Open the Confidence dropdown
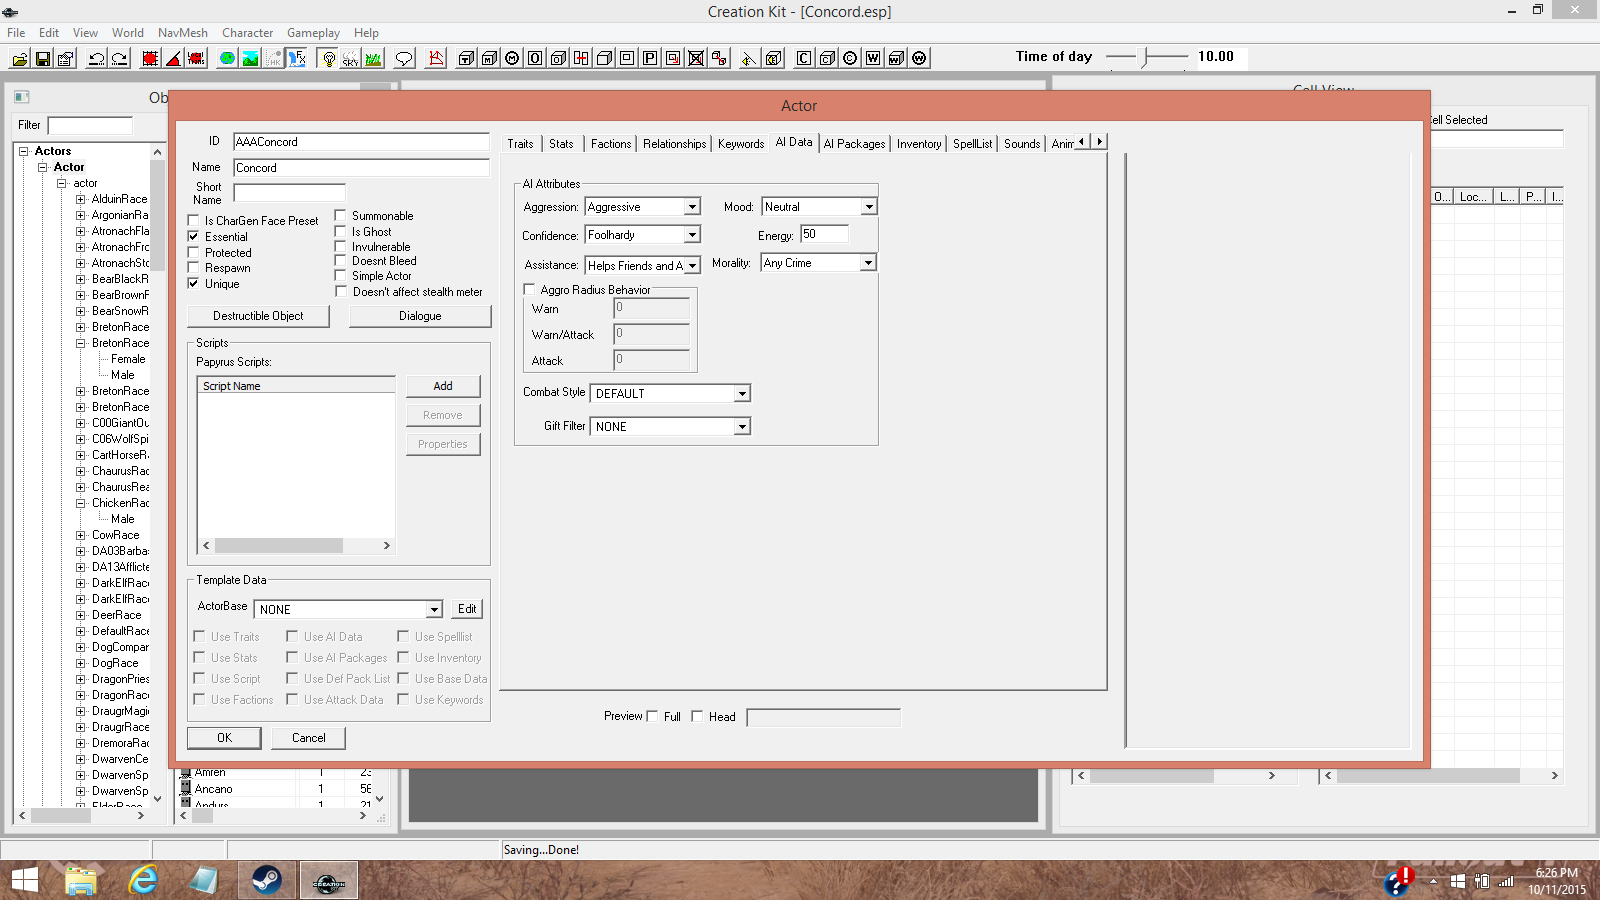 coord(692,235)
